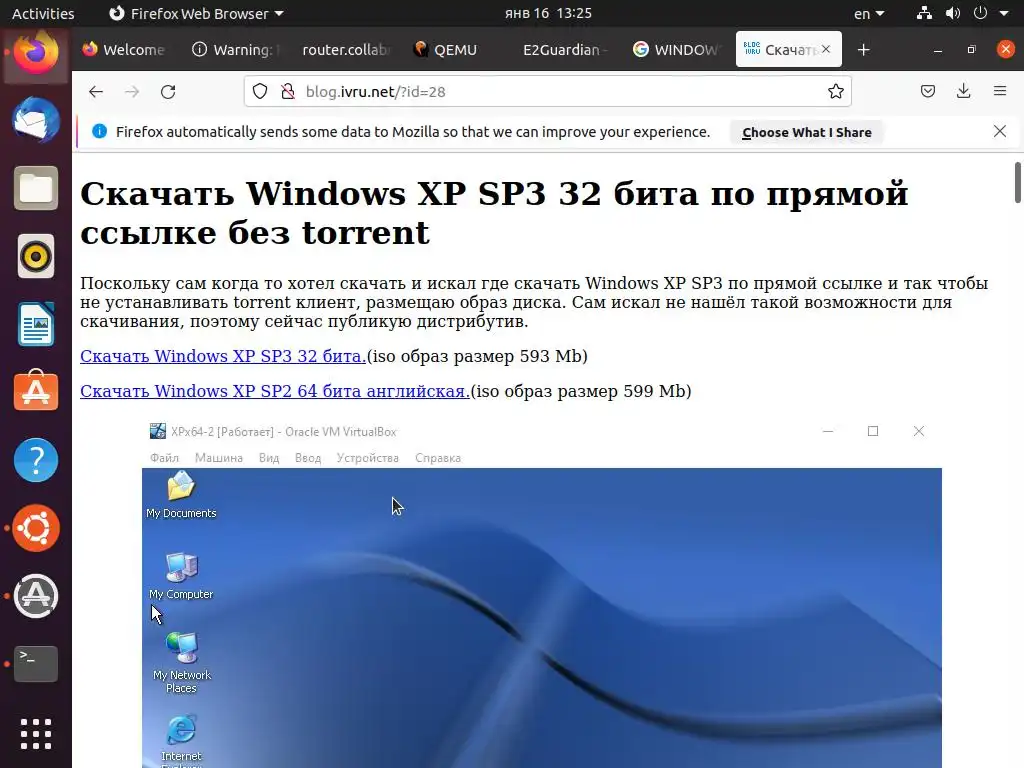Switch to the router.collab tab

346,50
